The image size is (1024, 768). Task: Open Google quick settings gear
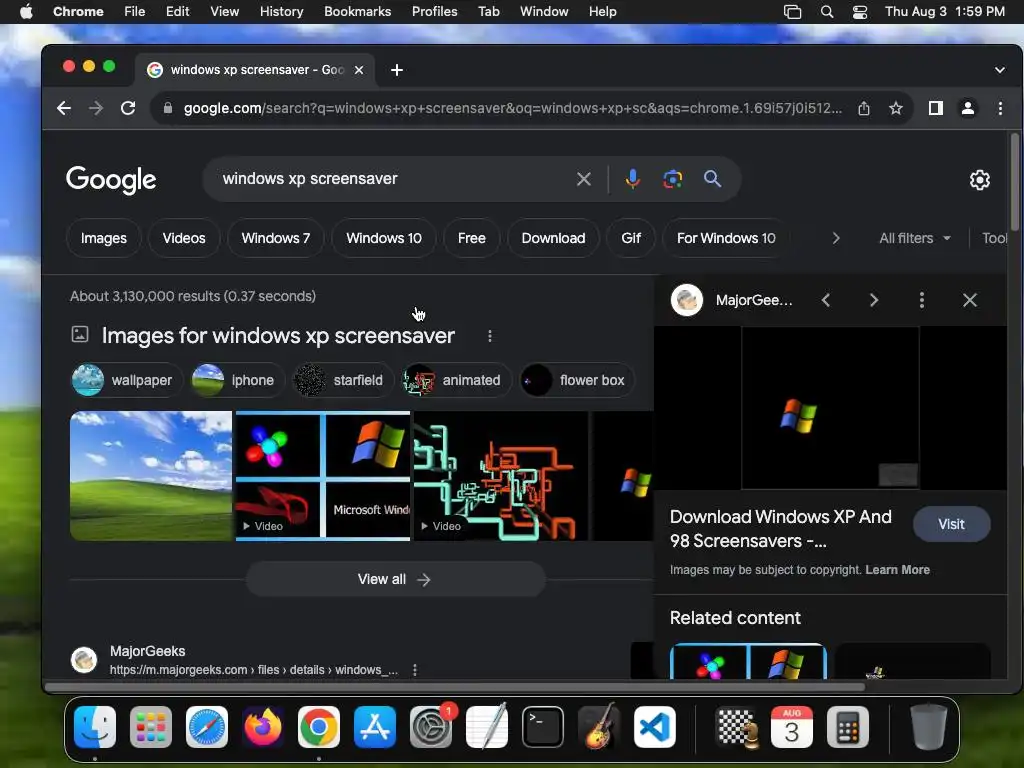coord(980,180)
